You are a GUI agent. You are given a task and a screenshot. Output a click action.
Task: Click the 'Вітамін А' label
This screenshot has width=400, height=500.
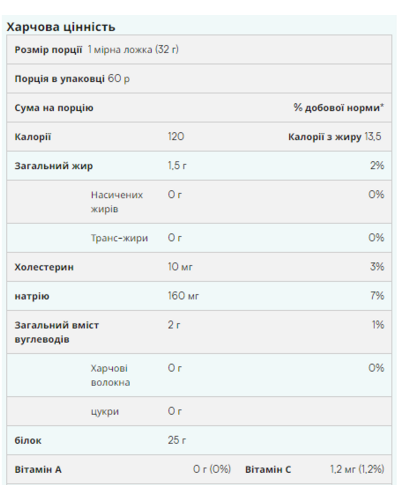(x=38, y=470)
